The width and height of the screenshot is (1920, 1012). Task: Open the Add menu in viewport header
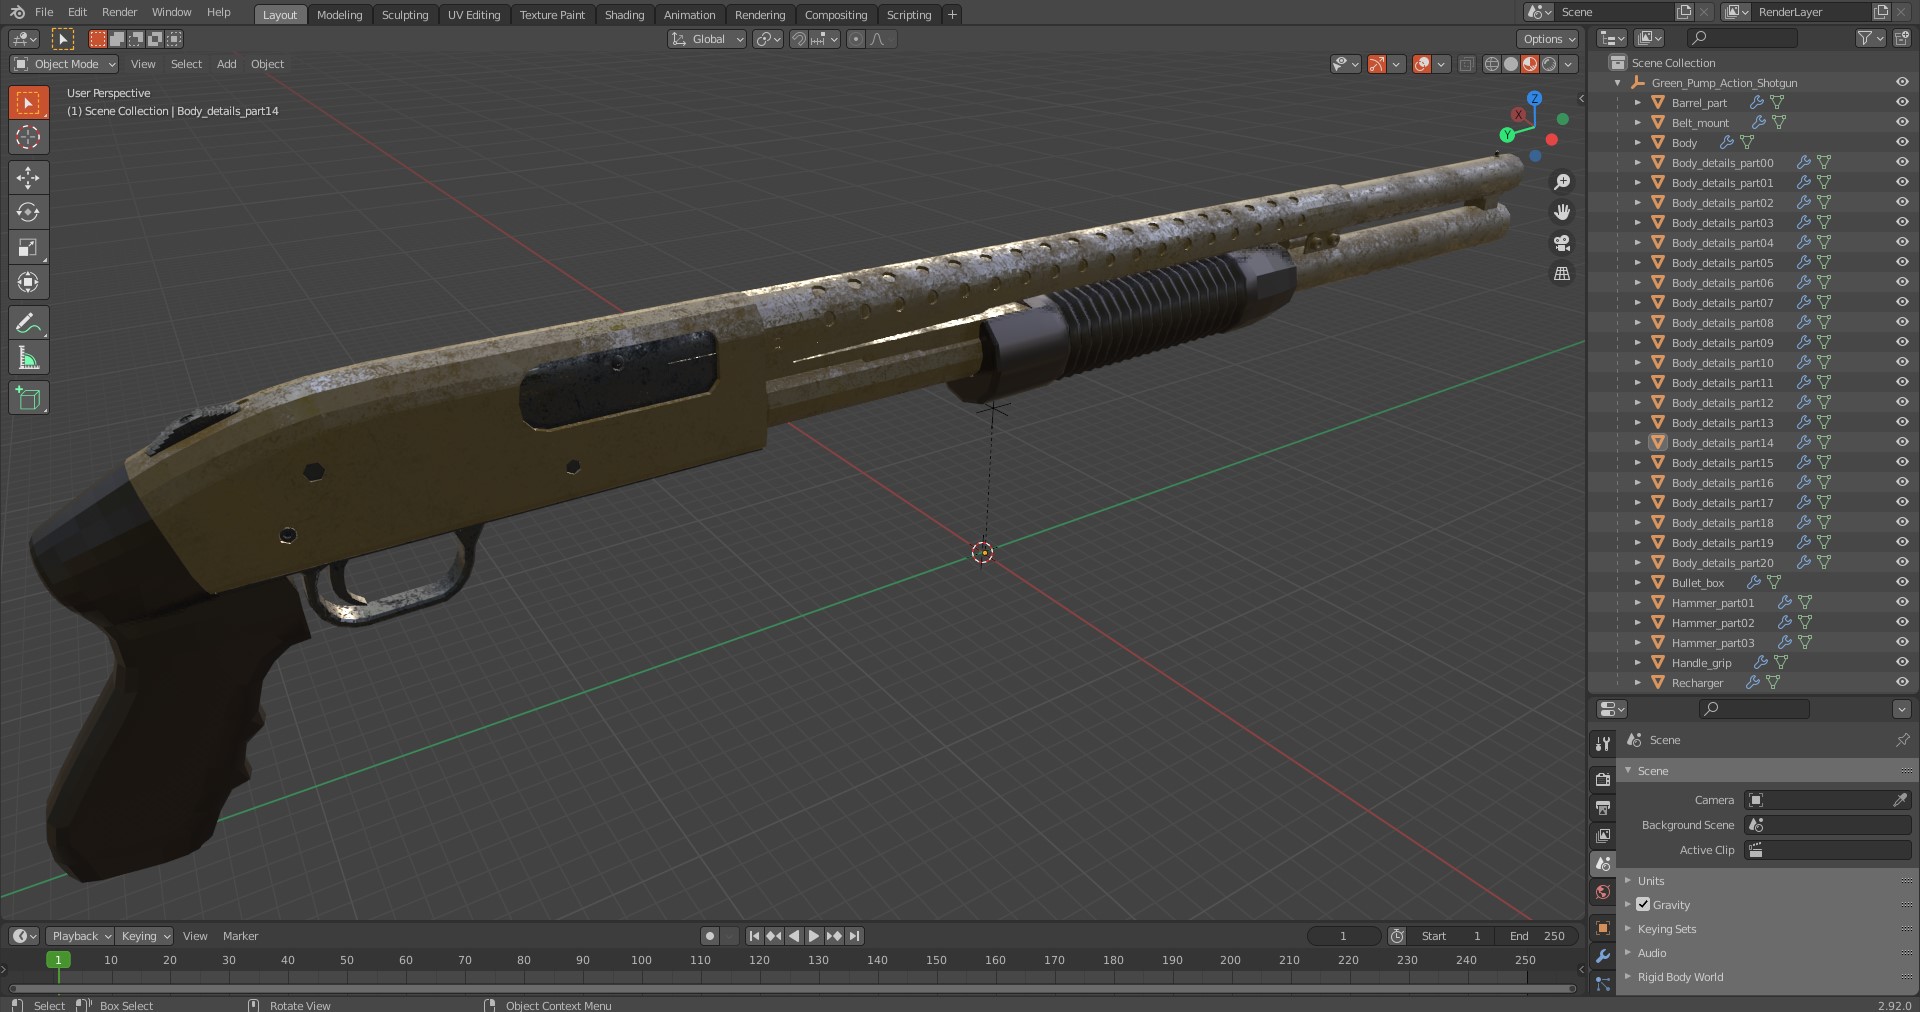[x=227, y=64]
